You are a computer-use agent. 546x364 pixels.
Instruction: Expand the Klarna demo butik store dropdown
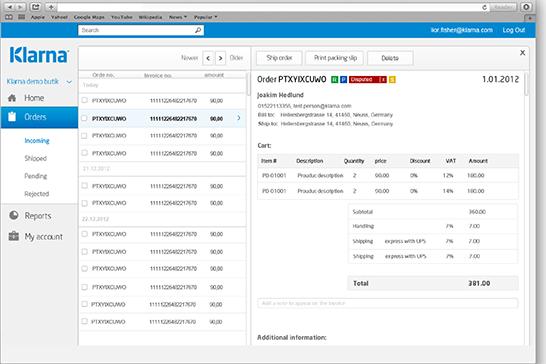[x=69, y=82]
